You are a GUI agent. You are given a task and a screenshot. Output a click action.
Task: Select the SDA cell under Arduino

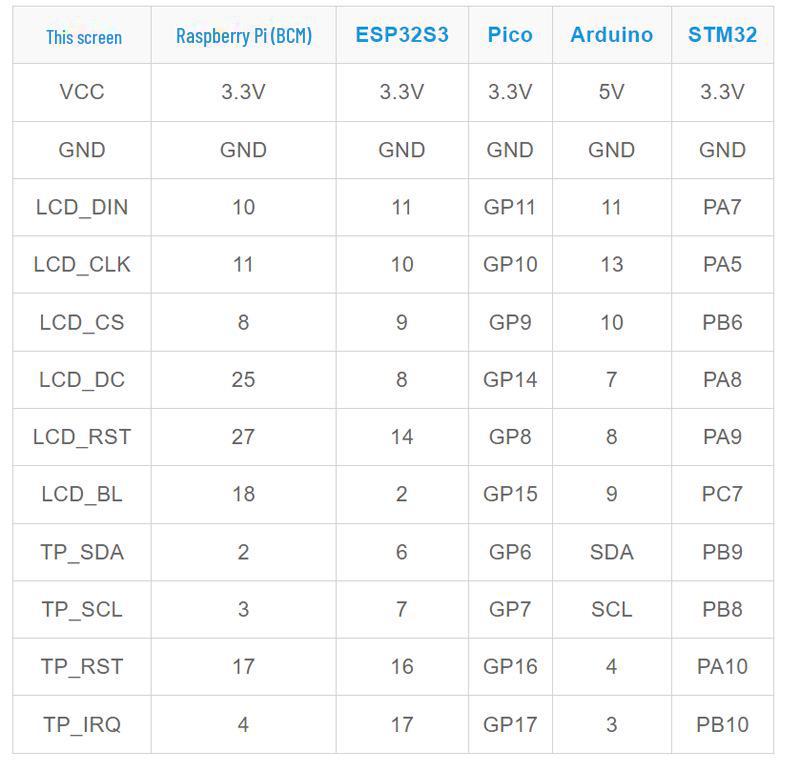click(x=611, y=552)
